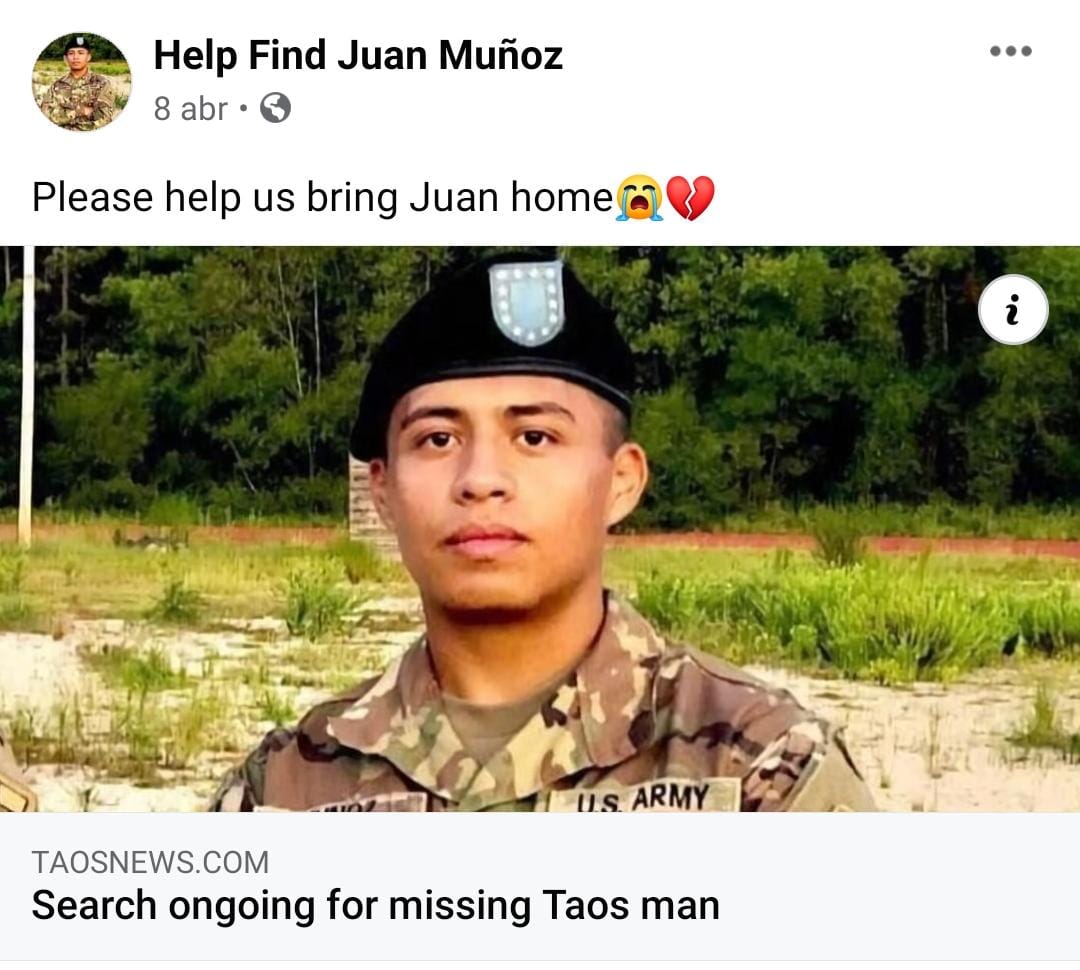Click the blue beret flash insignia
Viewport: 1080px width, 970px height.
[x=527, y=302]
